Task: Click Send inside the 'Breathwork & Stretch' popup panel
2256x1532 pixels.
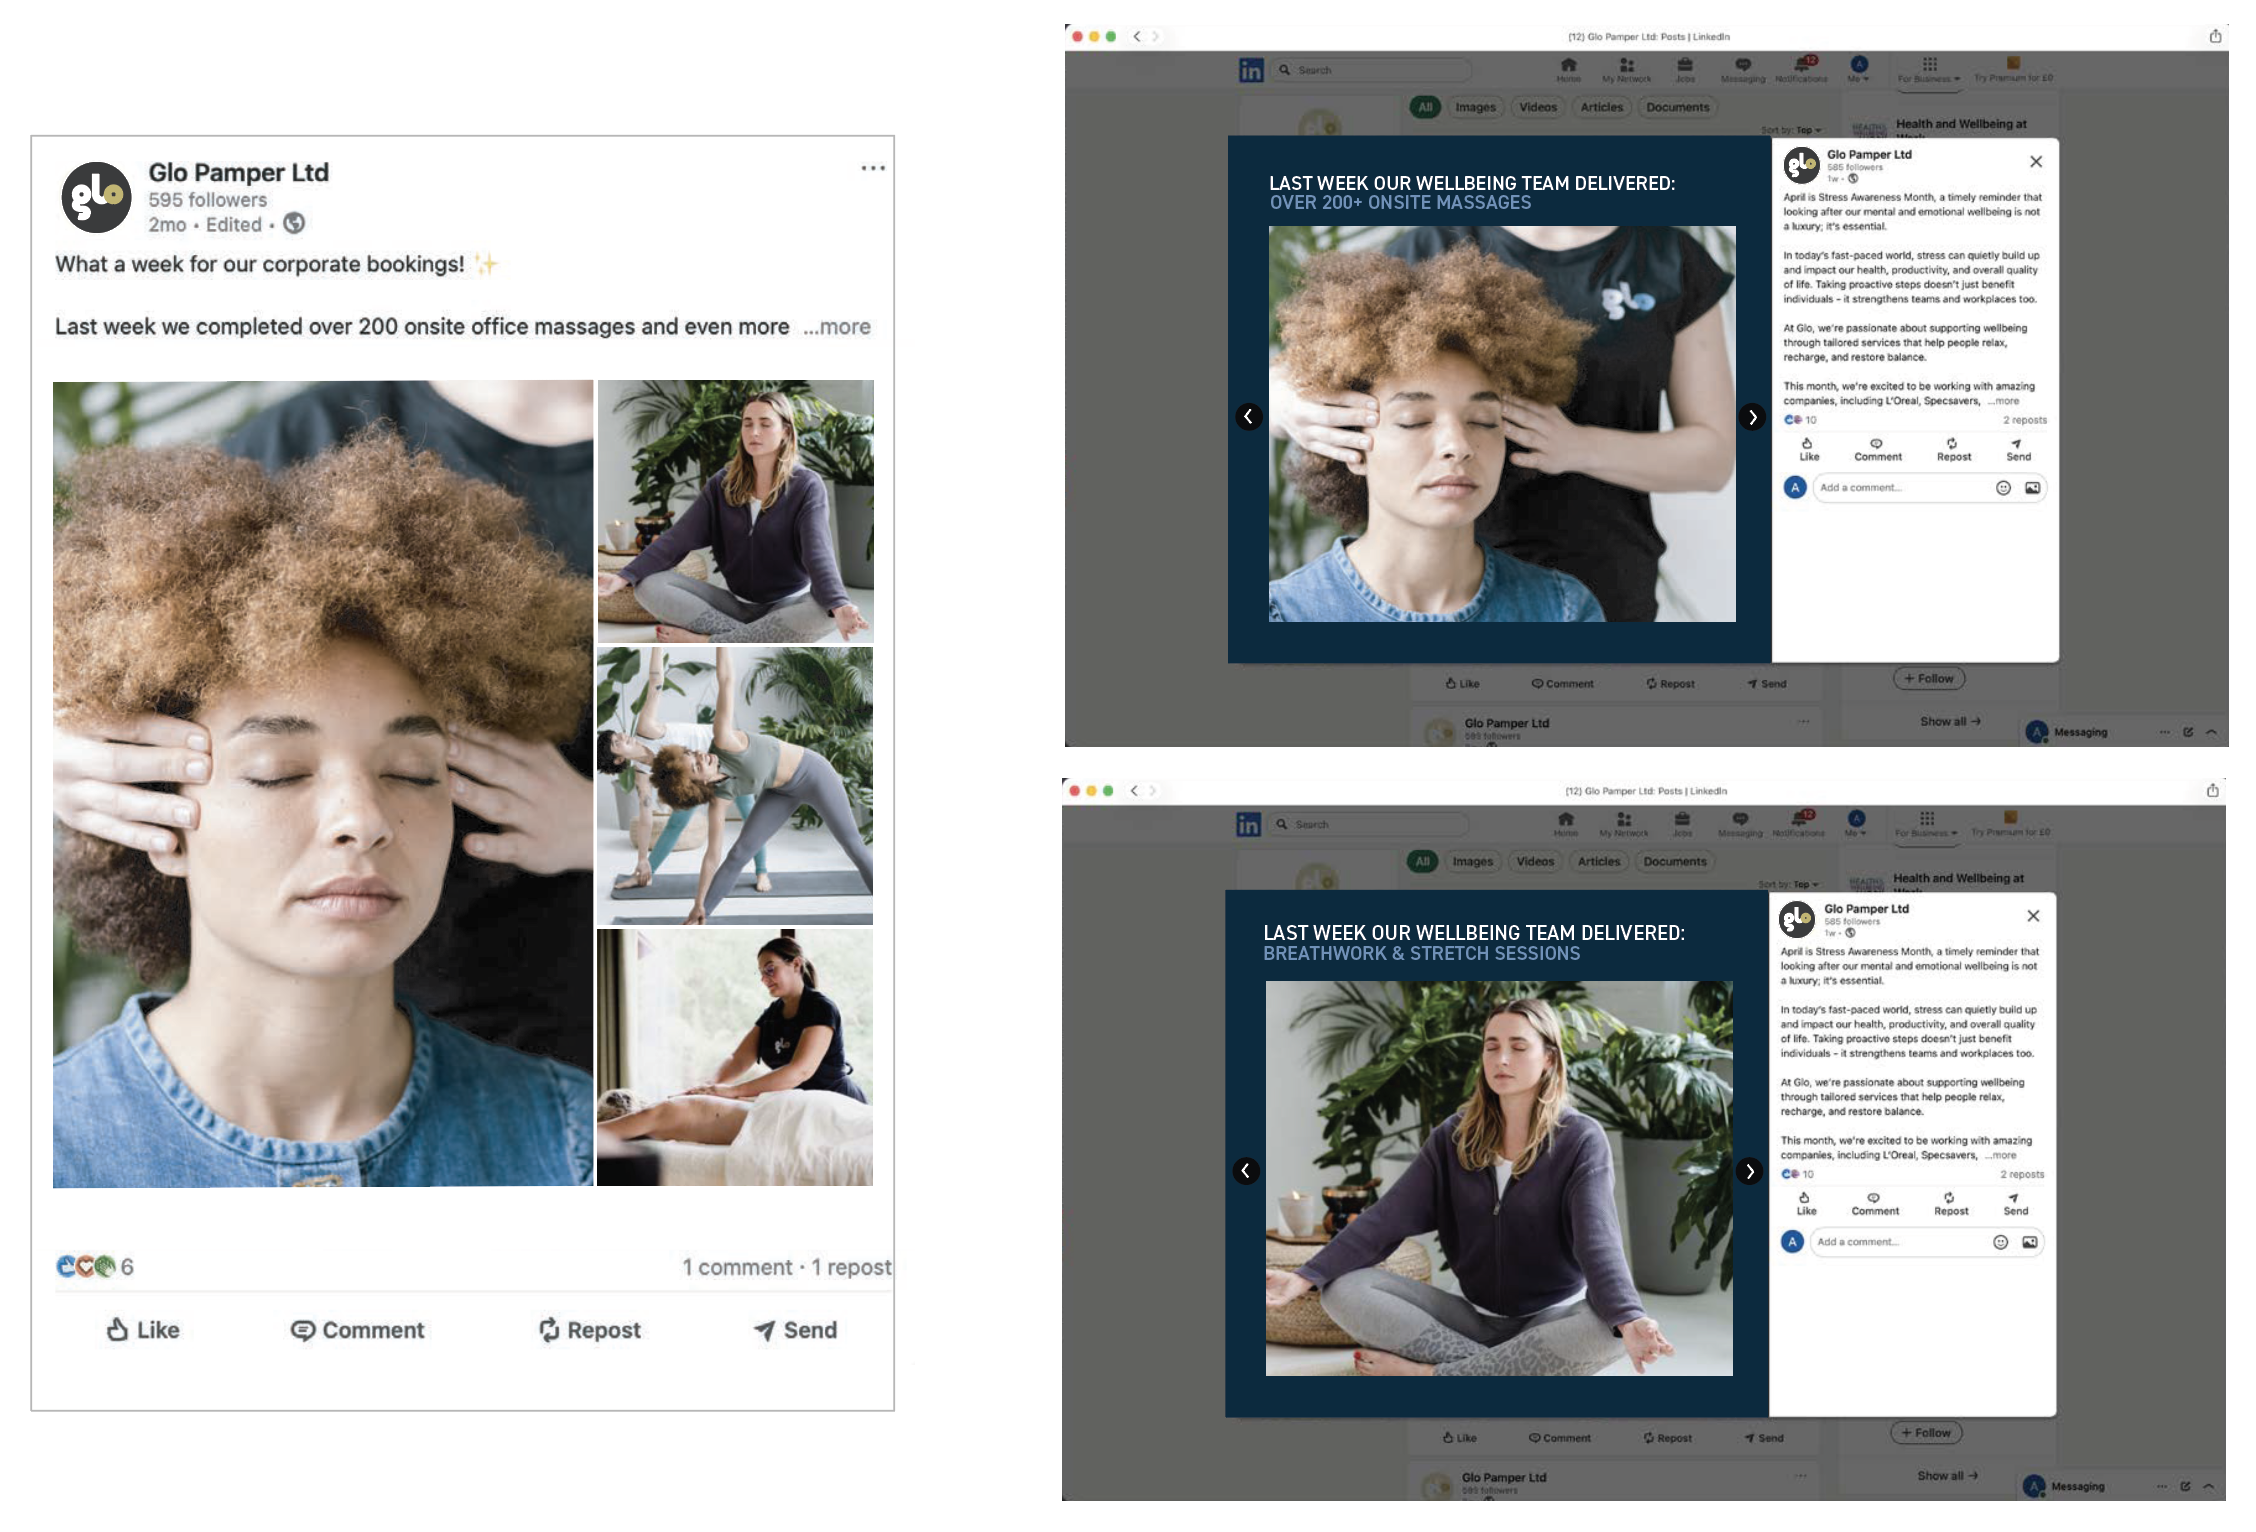Action: 2015,1203
